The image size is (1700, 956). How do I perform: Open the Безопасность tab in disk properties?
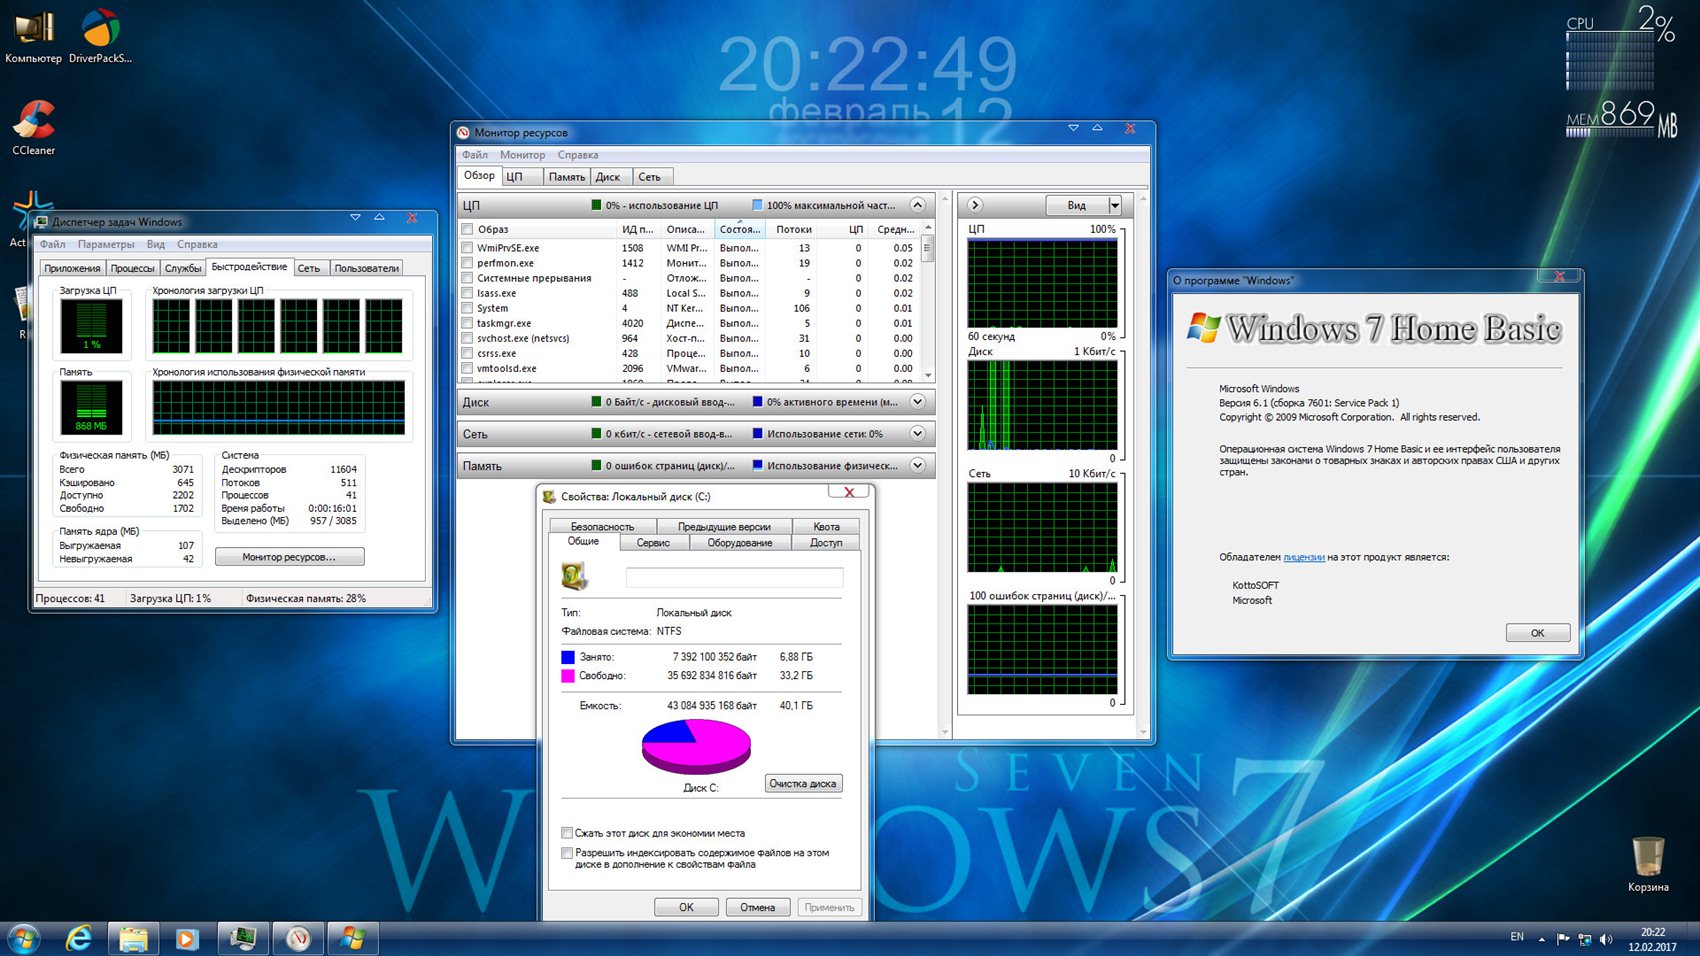[x=602, y=526]
